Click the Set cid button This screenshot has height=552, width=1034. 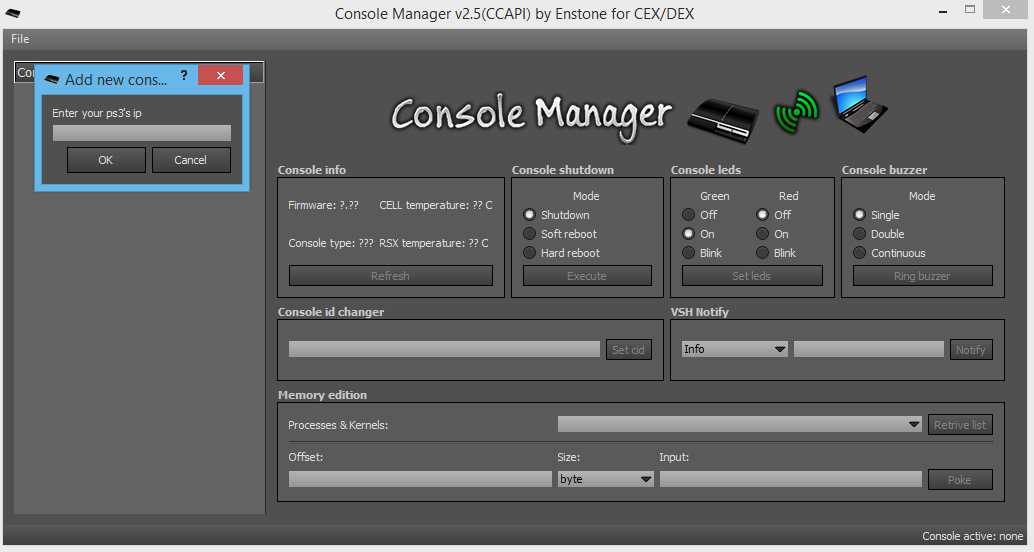[x=628, y=350]
